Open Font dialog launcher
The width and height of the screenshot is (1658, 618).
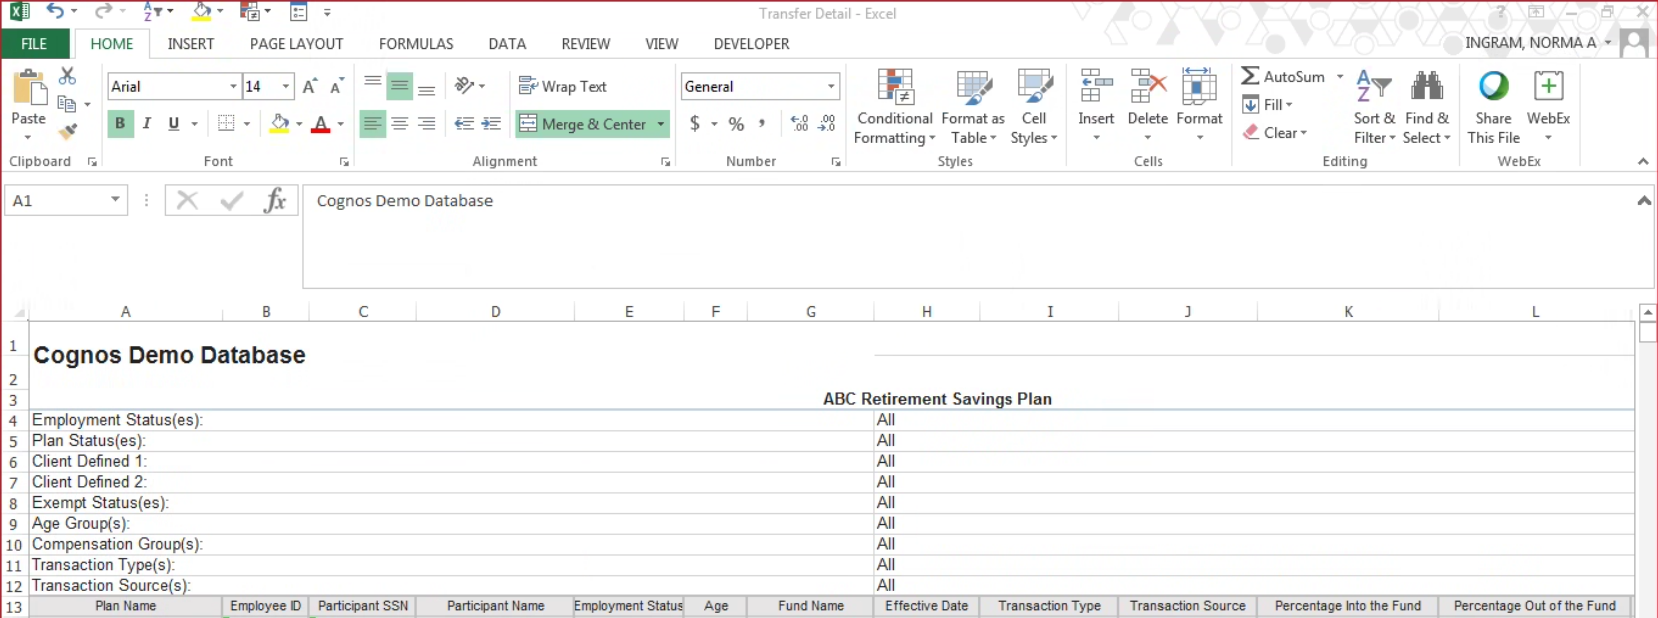pyautogui.click(x=344, y=161)
